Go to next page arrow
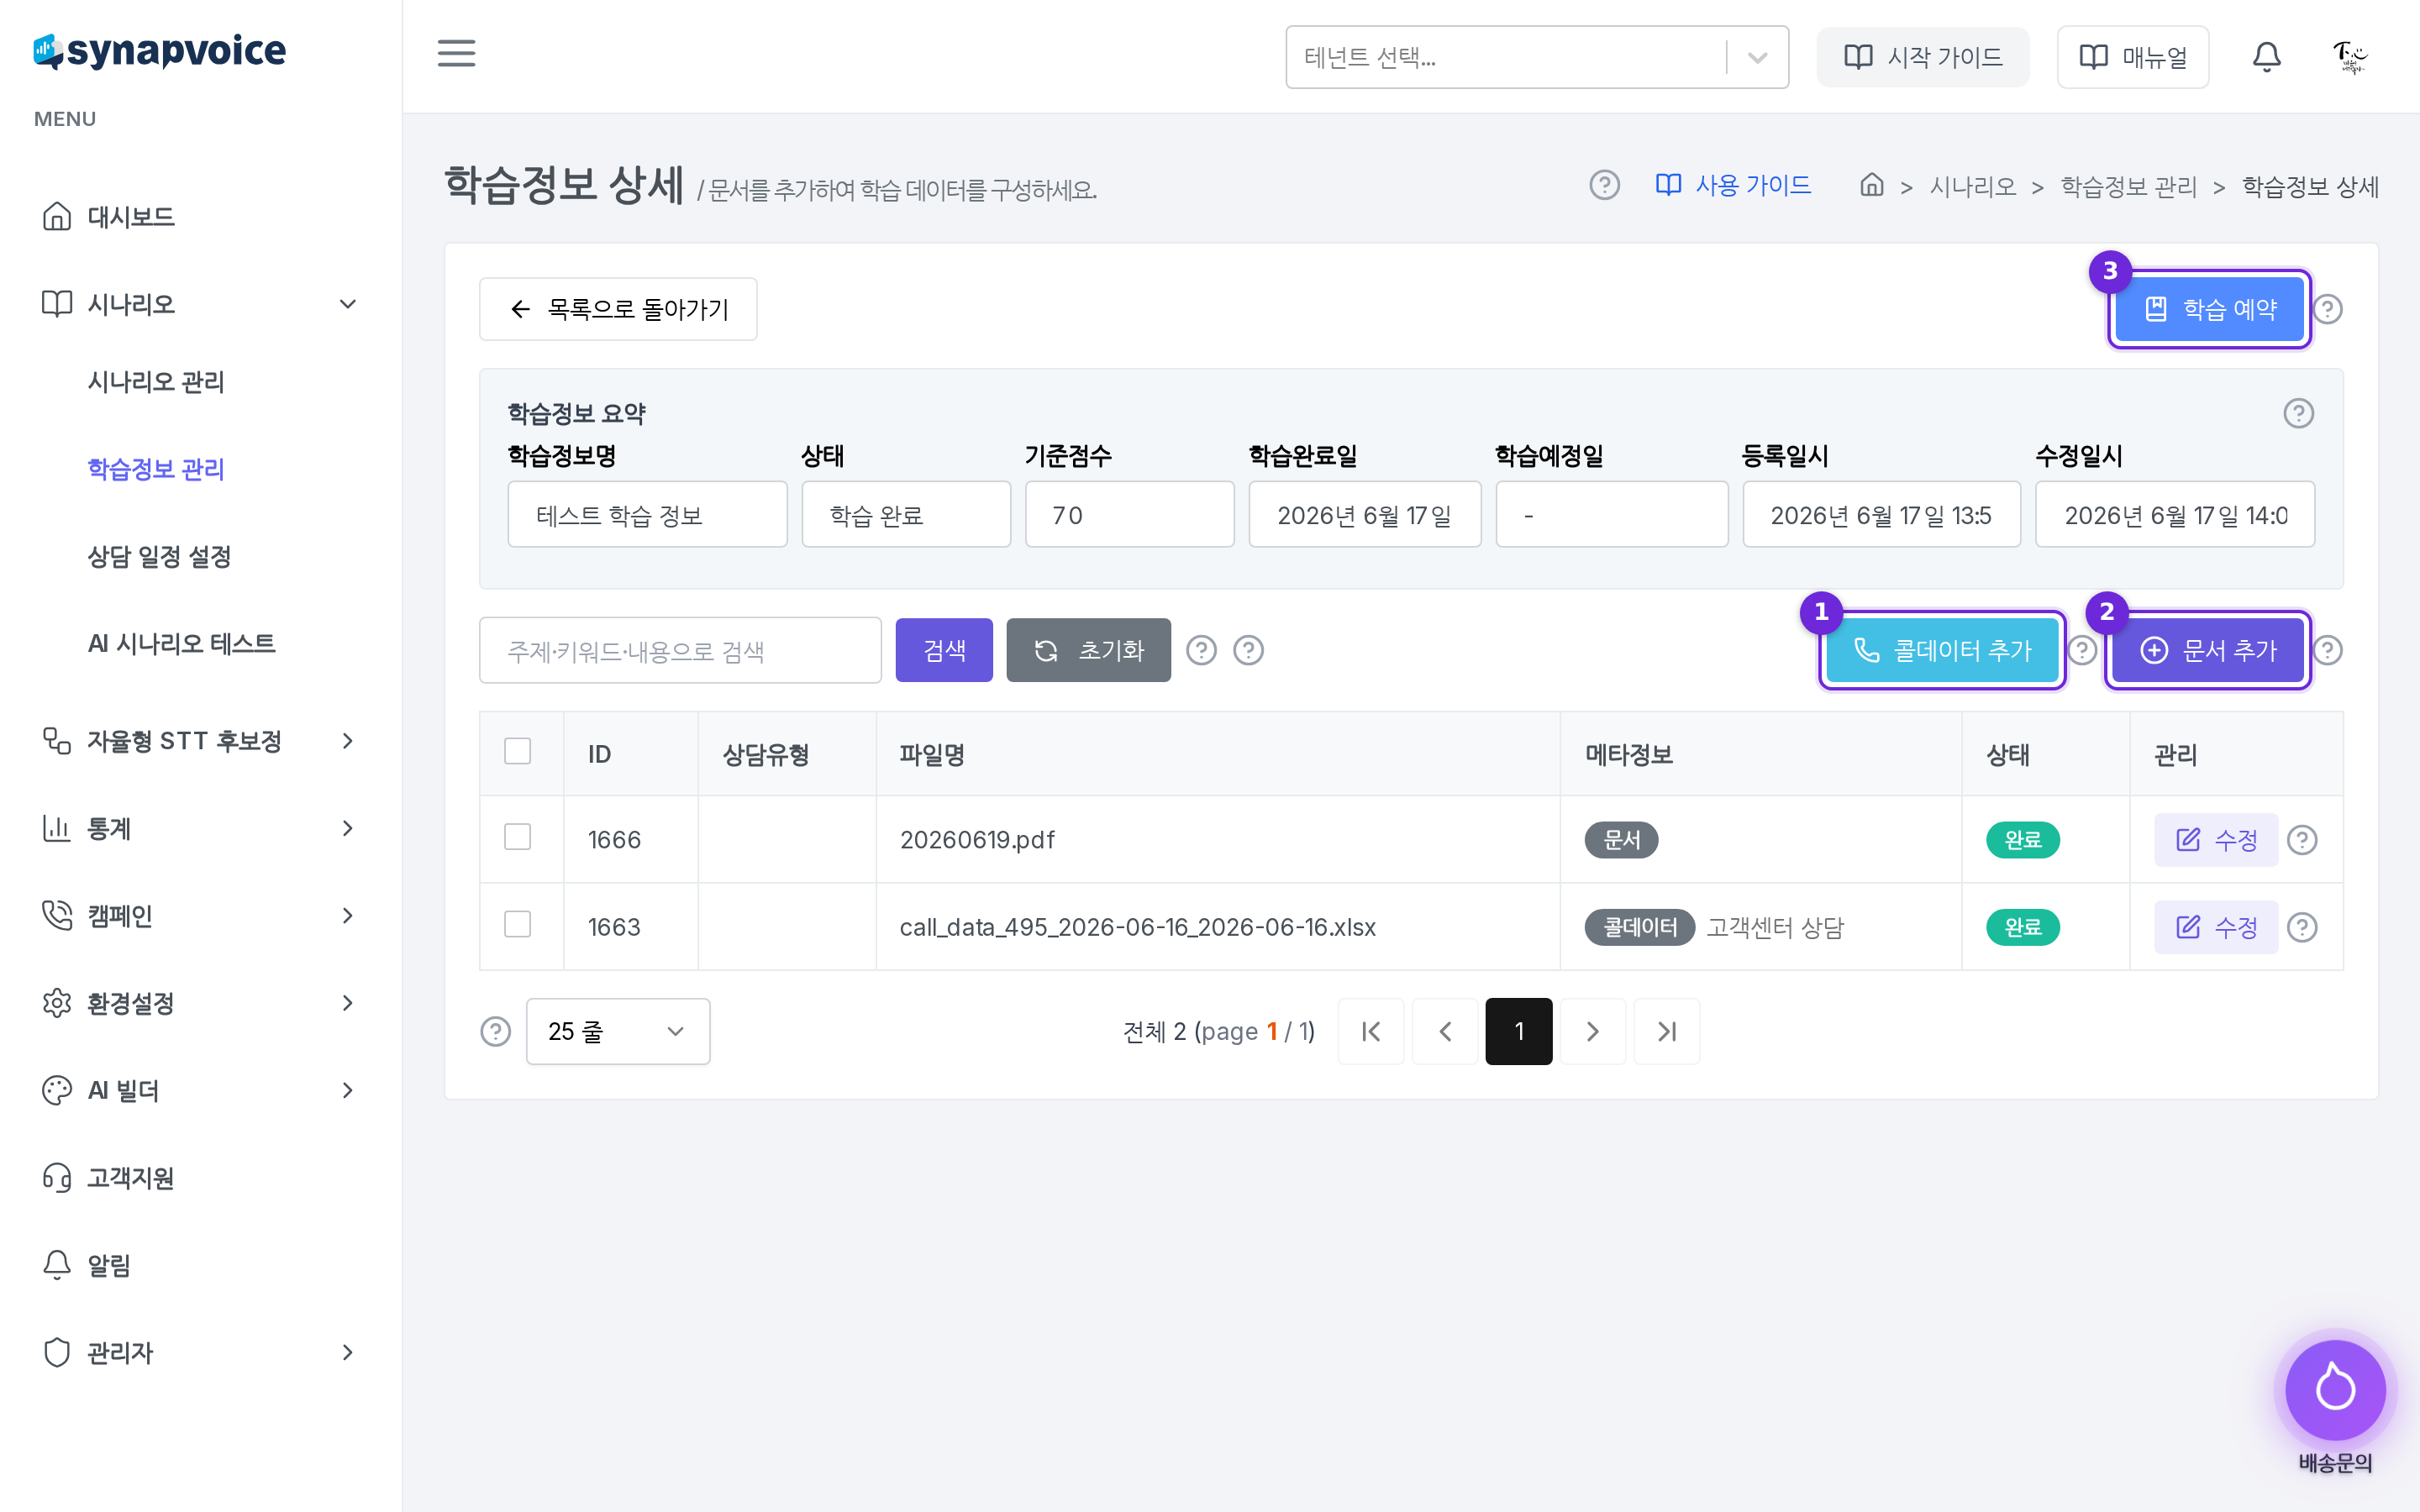 (1593, 1031)
